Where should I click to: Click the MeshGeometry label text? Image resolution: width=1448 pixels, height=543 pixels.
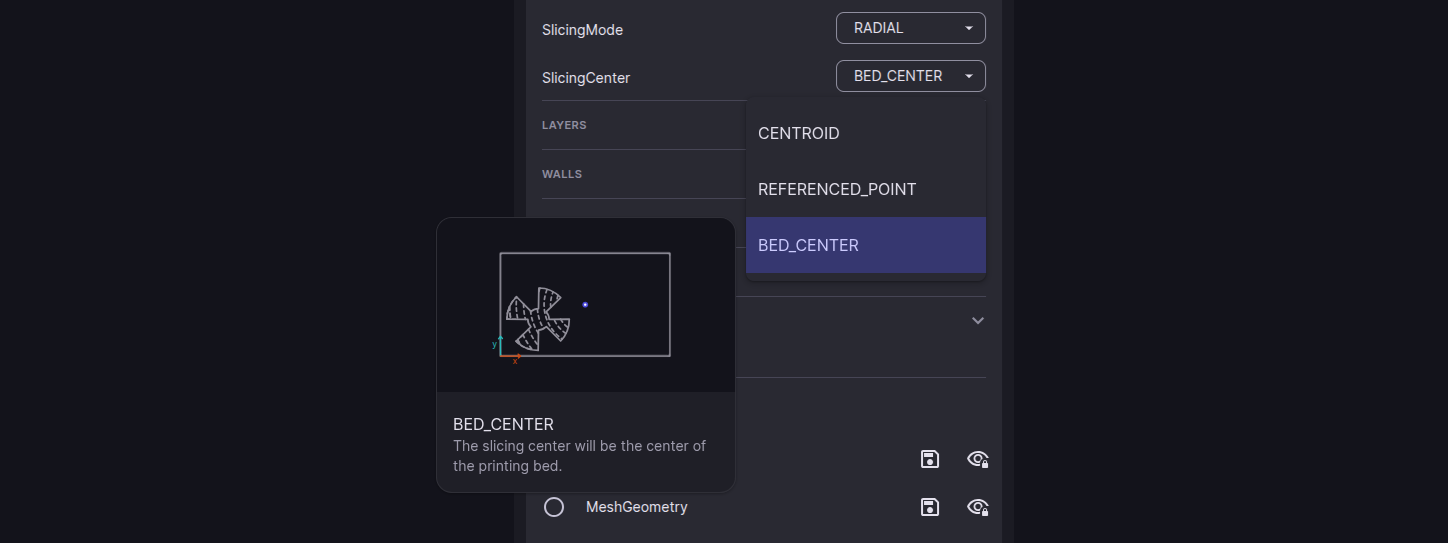(636, 507)
